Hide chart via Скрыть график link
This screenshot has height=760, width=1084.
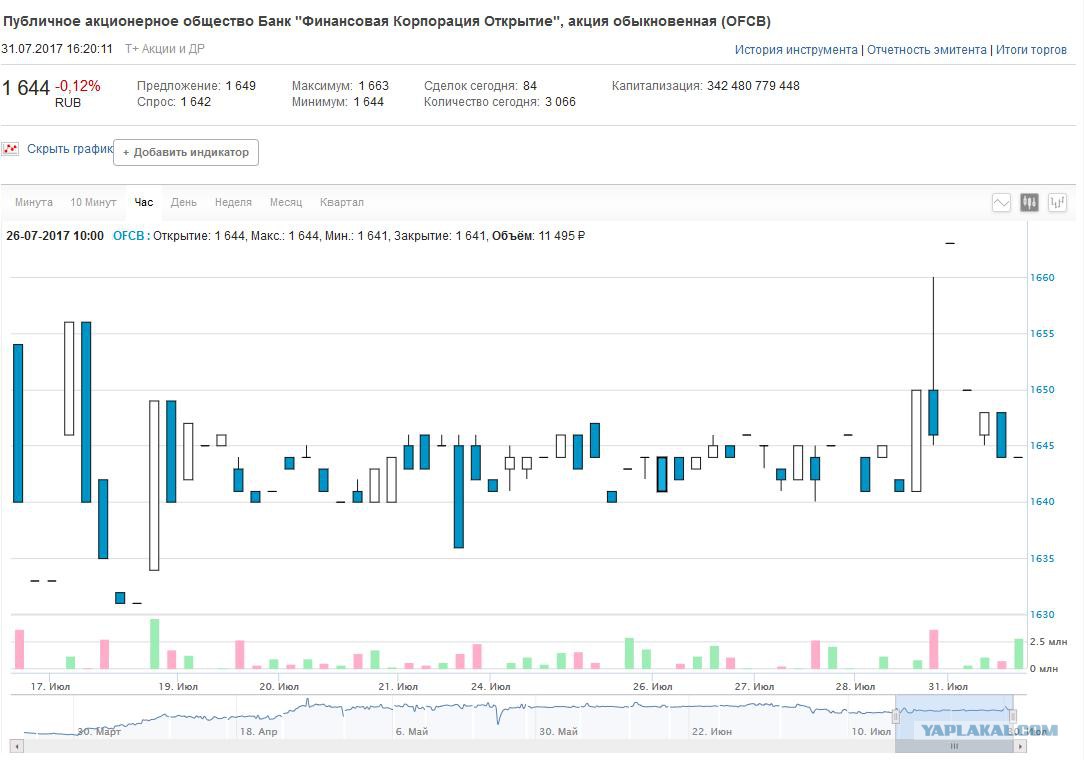point(70,149)
